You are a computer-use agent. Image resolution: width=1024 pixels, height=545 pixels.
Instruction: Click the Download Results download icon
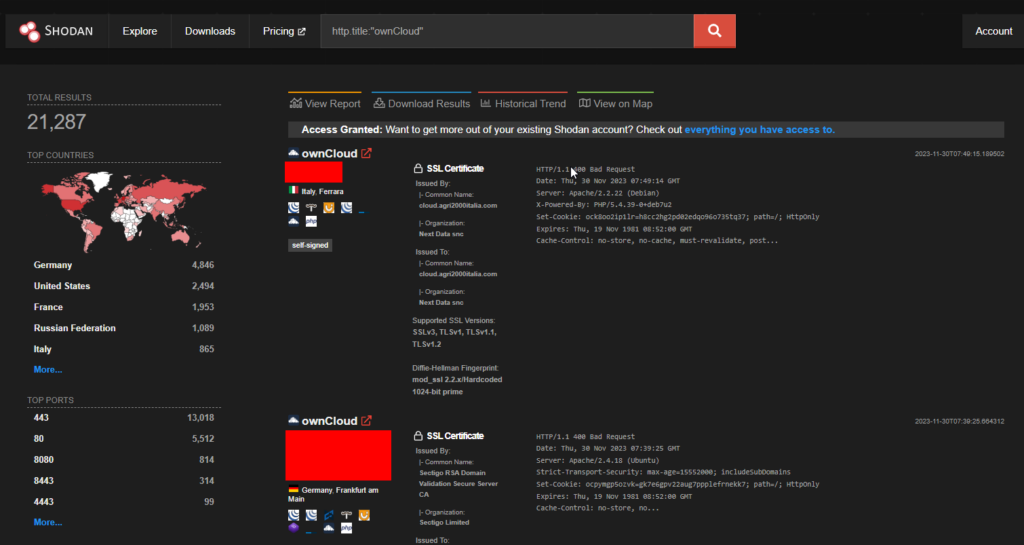click(379, 103)
